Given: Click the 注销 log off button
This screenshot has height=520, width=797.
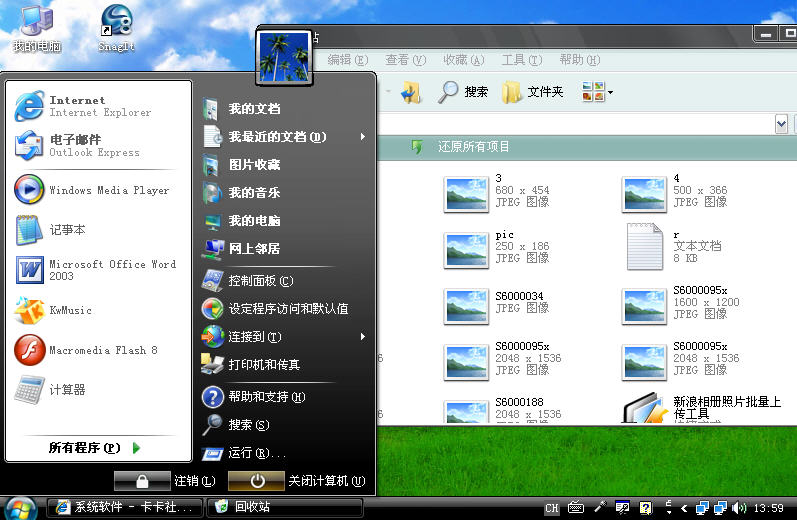Looking at the screenshot, I should click(x=142, y=481).
